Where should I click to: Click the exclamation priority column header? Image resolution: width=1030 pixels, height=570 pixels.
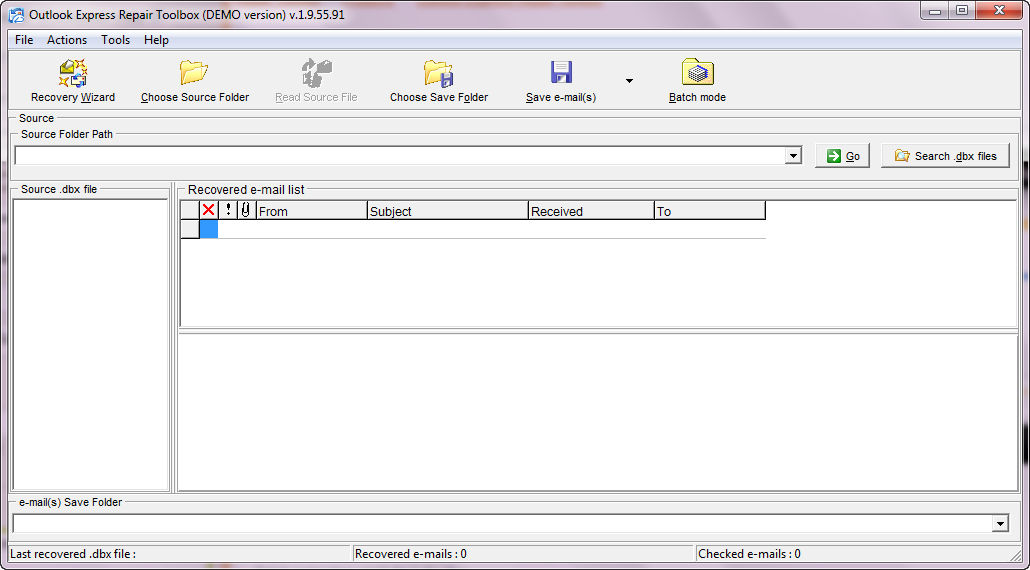[x=228, y=210]
